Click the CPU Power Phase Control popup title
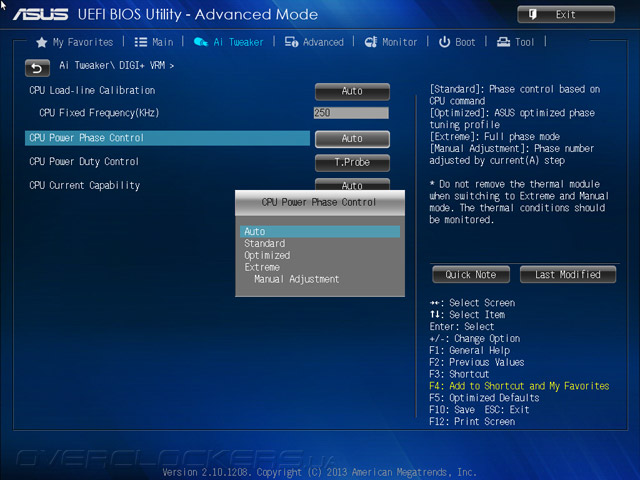Screen dimensions: 640x480 pos(319,202)
